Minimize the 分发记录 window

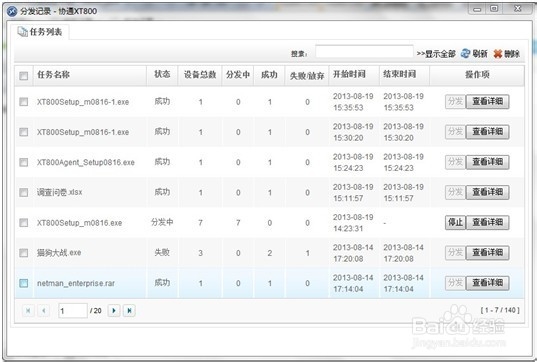(477, 9)
